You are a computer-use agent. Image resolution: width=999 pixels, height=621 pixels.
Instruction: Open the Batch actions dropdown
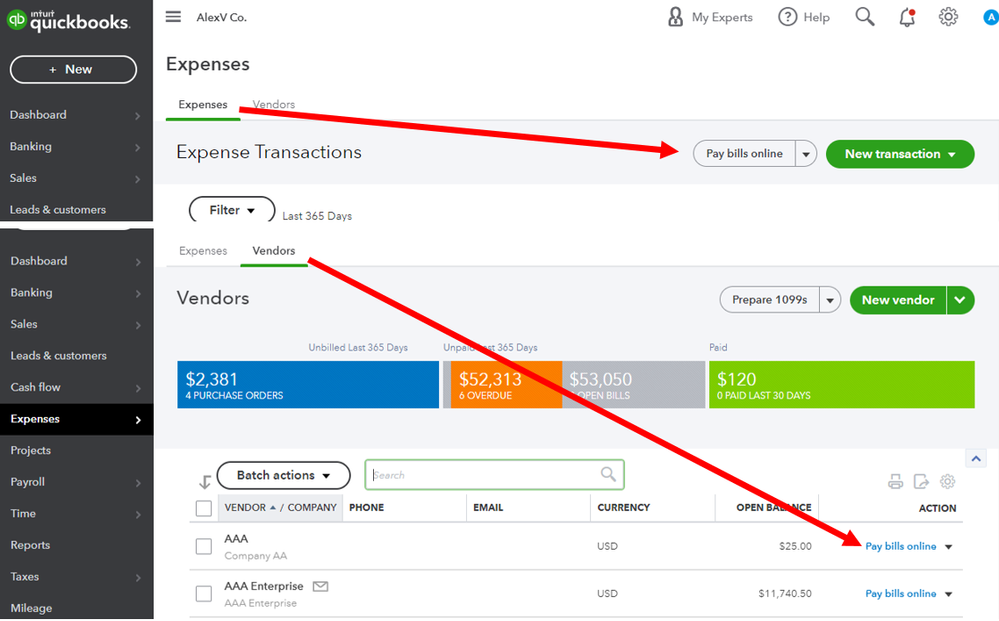pos(284,475)
